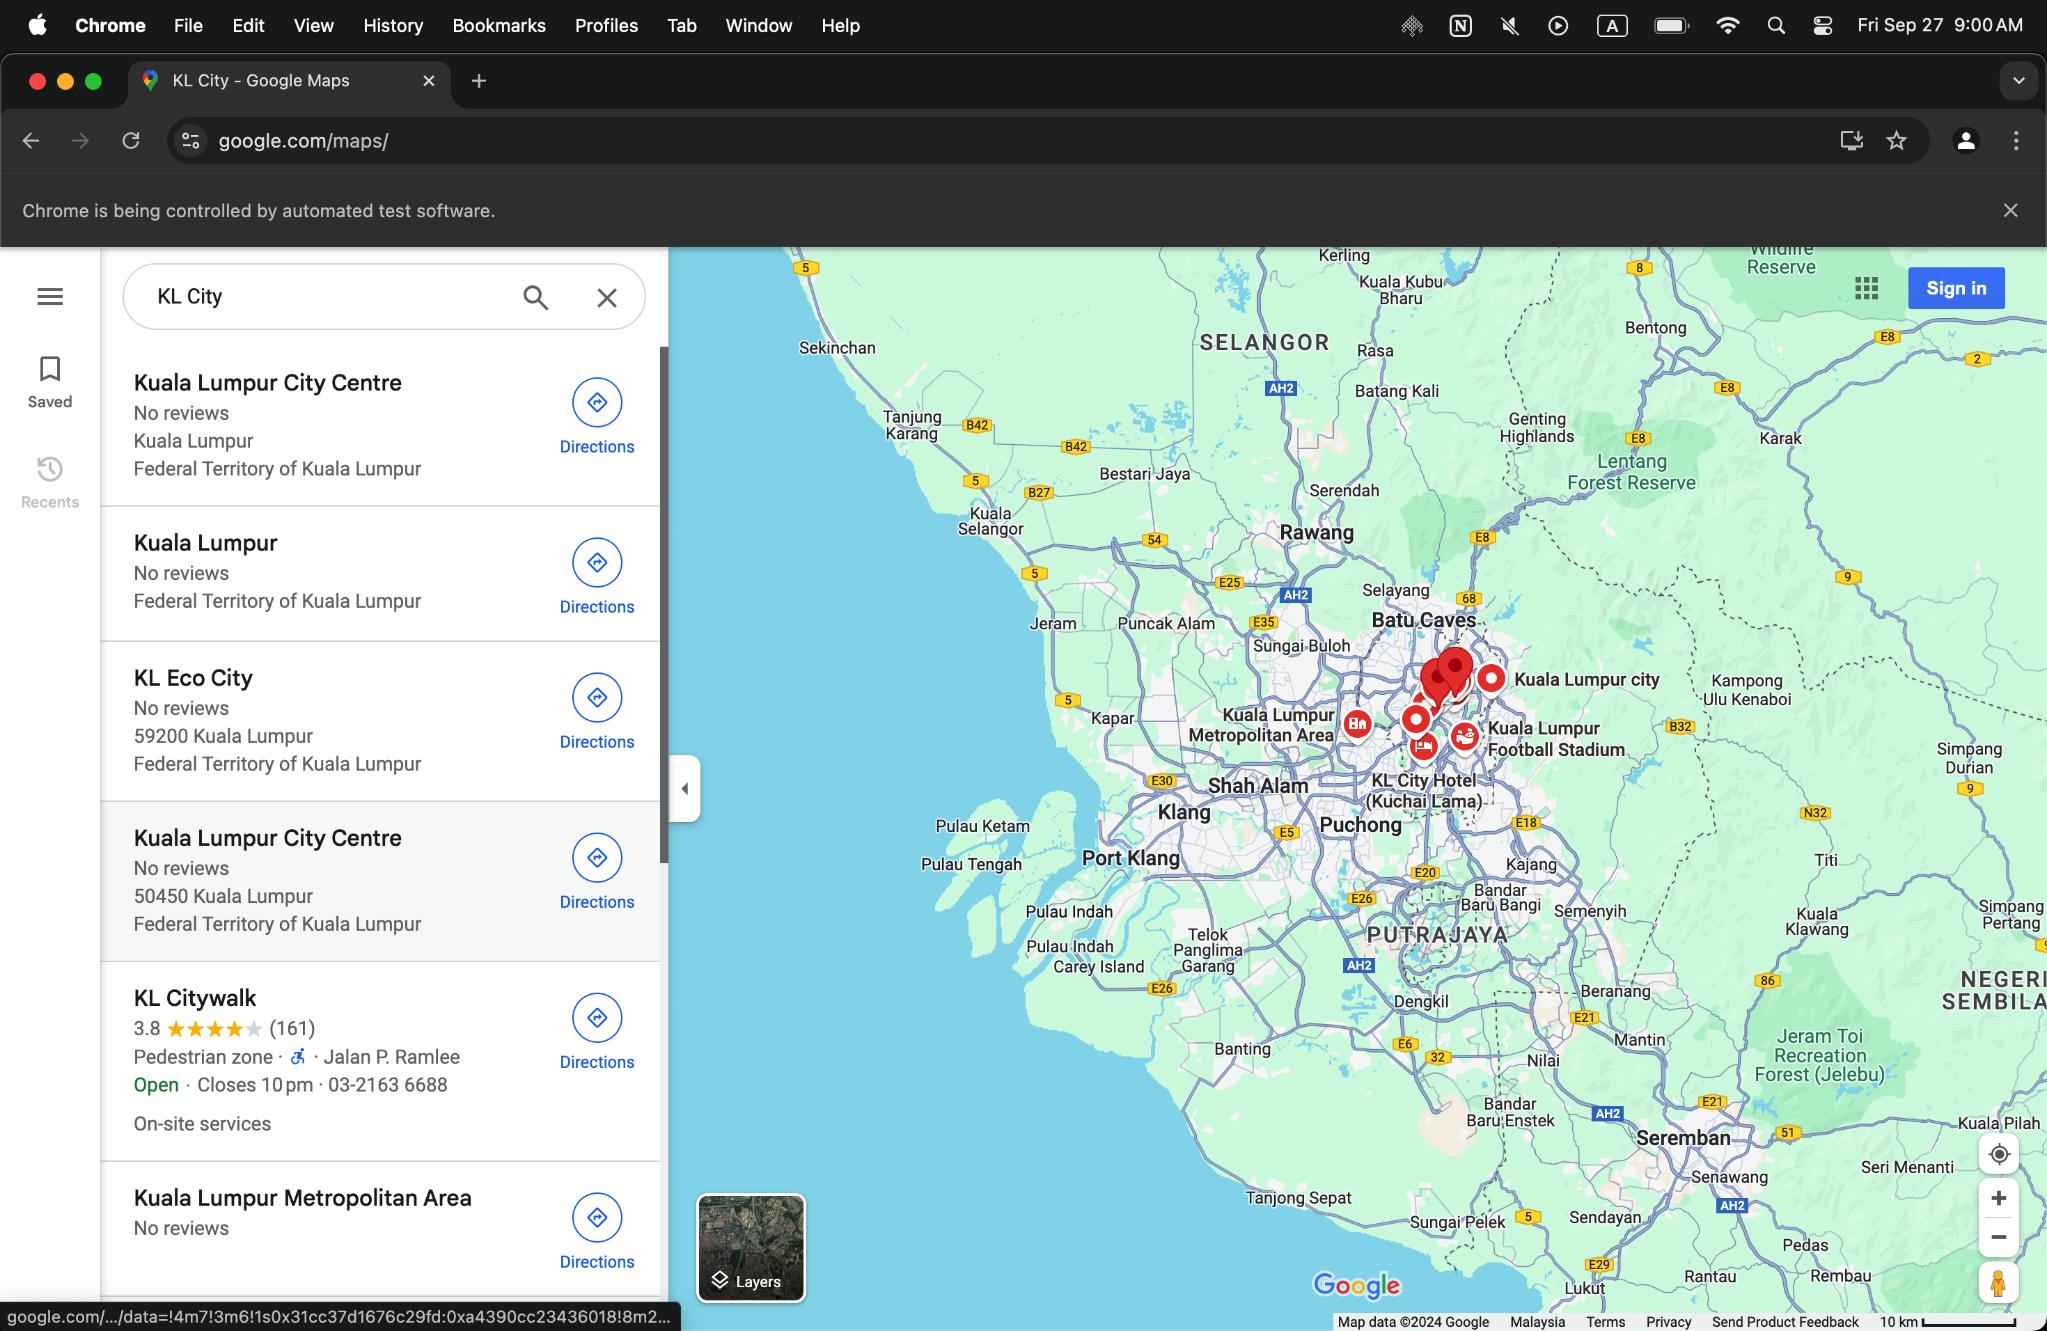Toggle the 10 km map scale unit

click(1947, 1322)
